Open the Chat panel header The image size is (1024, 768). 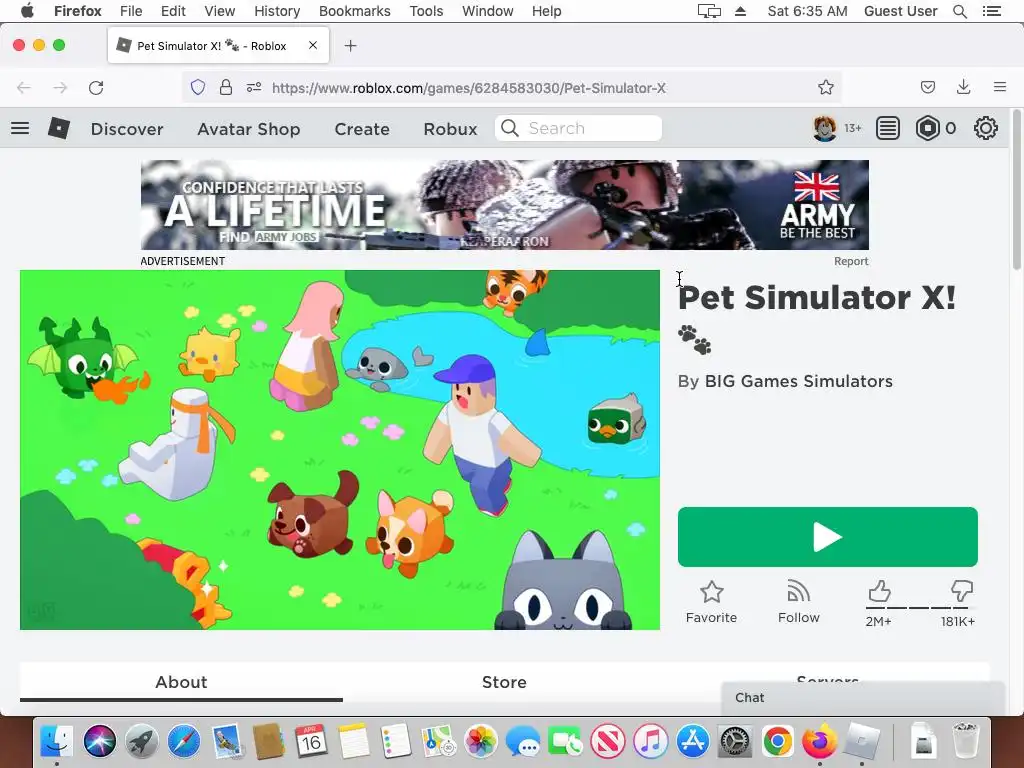863,697
